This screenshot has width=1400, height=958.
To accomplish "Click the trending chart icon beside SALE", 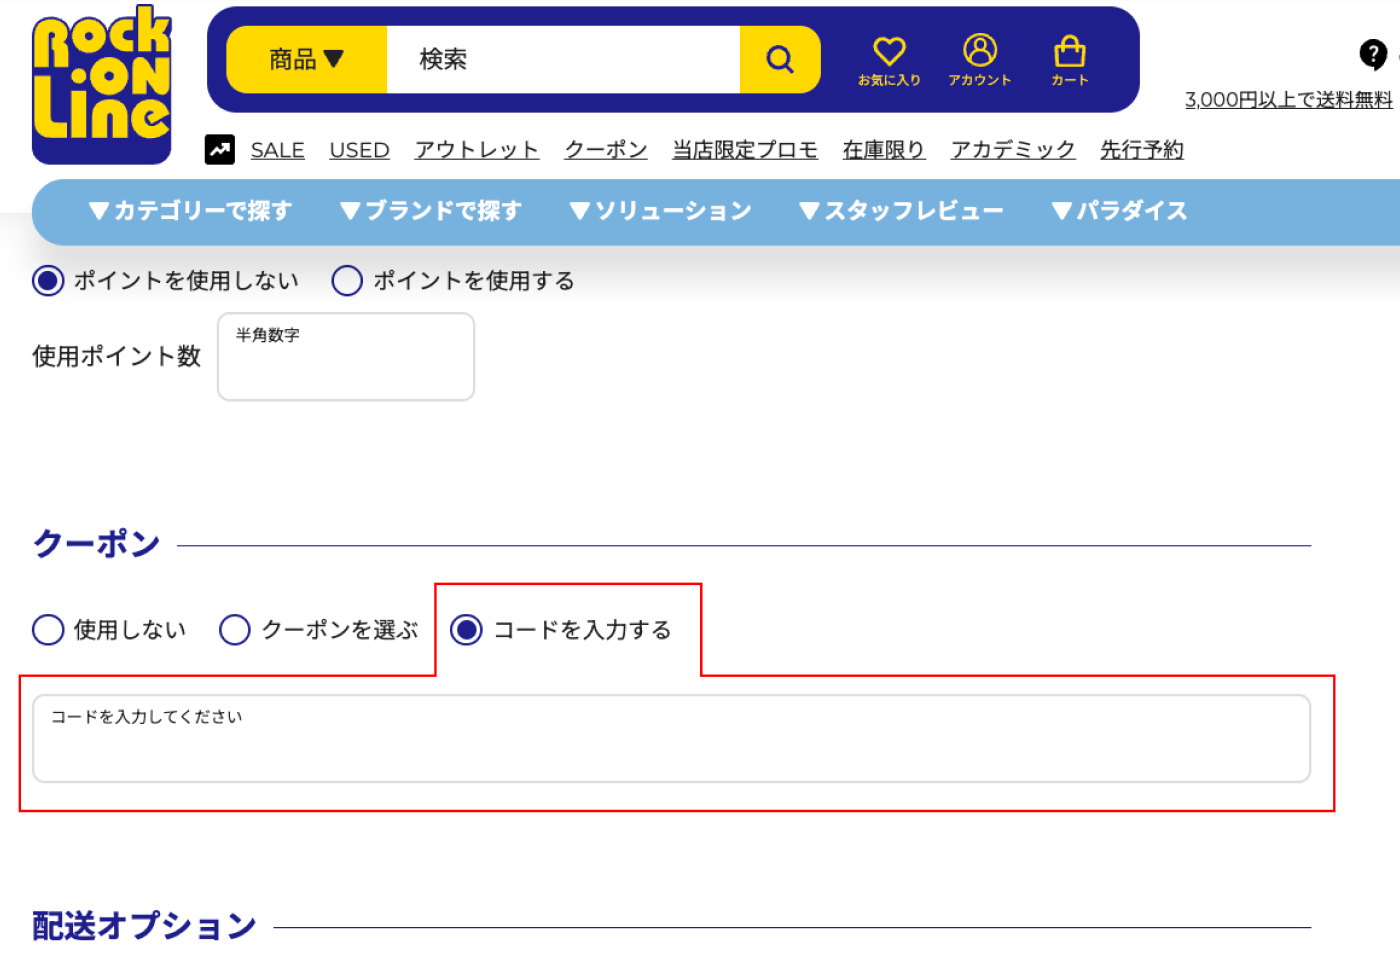I will point(220,149).
